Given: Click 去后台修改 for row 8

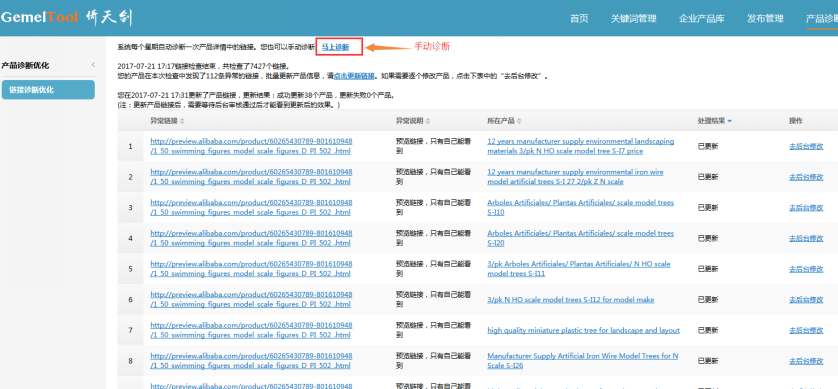Looking at the screenshot, I should click(806, 361).
